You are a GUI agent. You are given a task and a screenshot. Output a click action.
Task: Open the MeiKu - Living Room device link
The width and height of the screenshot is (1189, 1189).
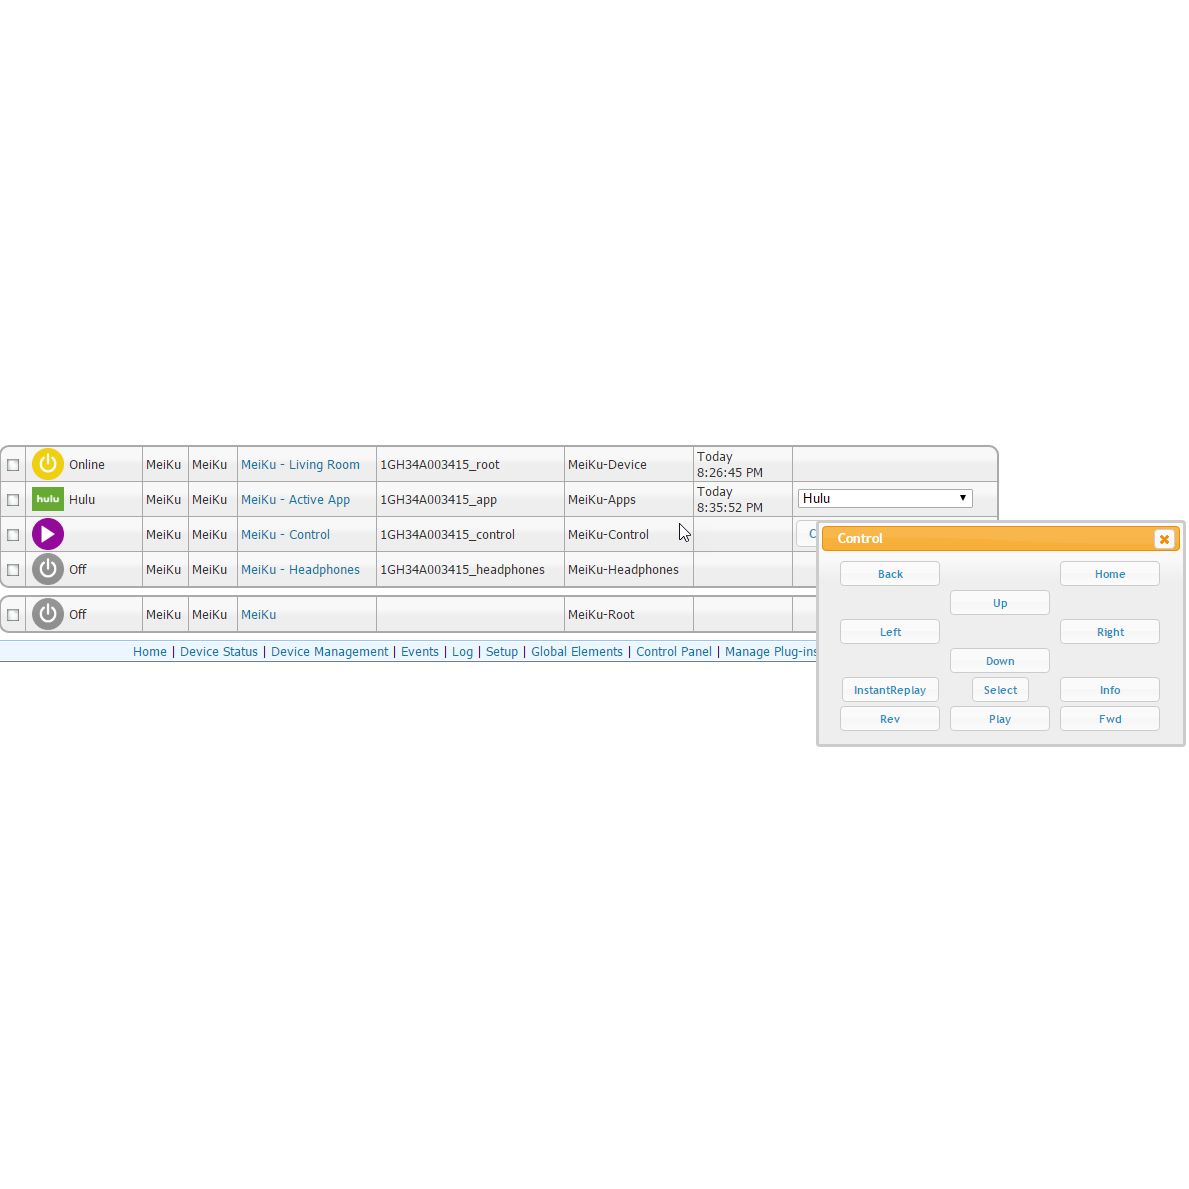pyautogui.click(x=300, y=464)
